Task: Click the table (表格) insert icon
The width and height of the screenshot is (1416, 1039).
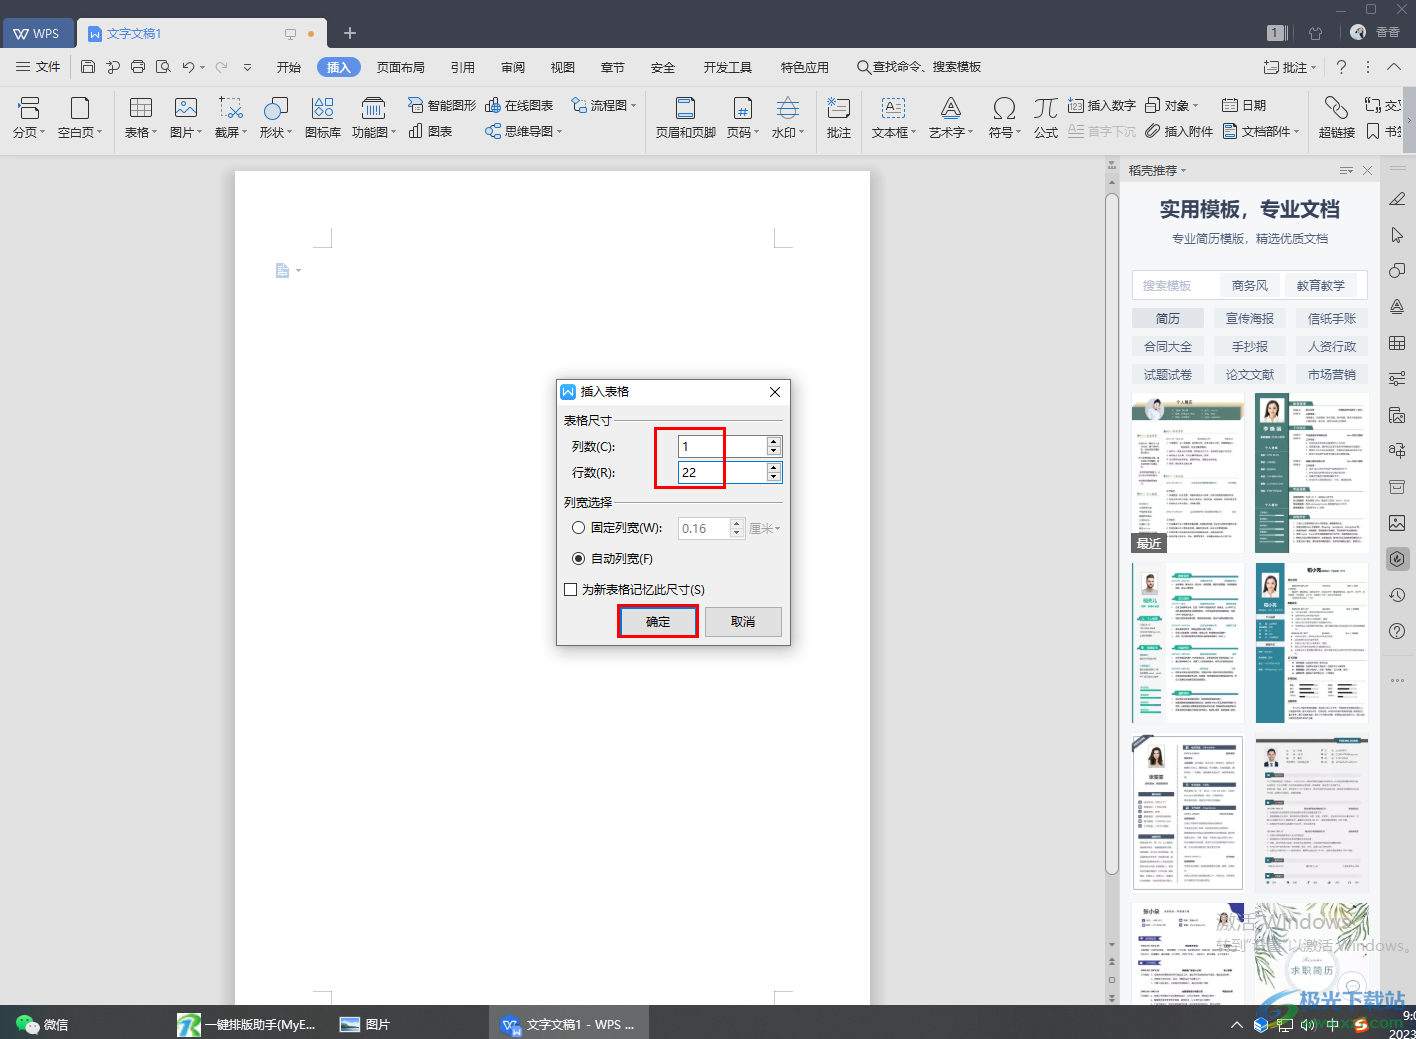Action: point(141,108)
